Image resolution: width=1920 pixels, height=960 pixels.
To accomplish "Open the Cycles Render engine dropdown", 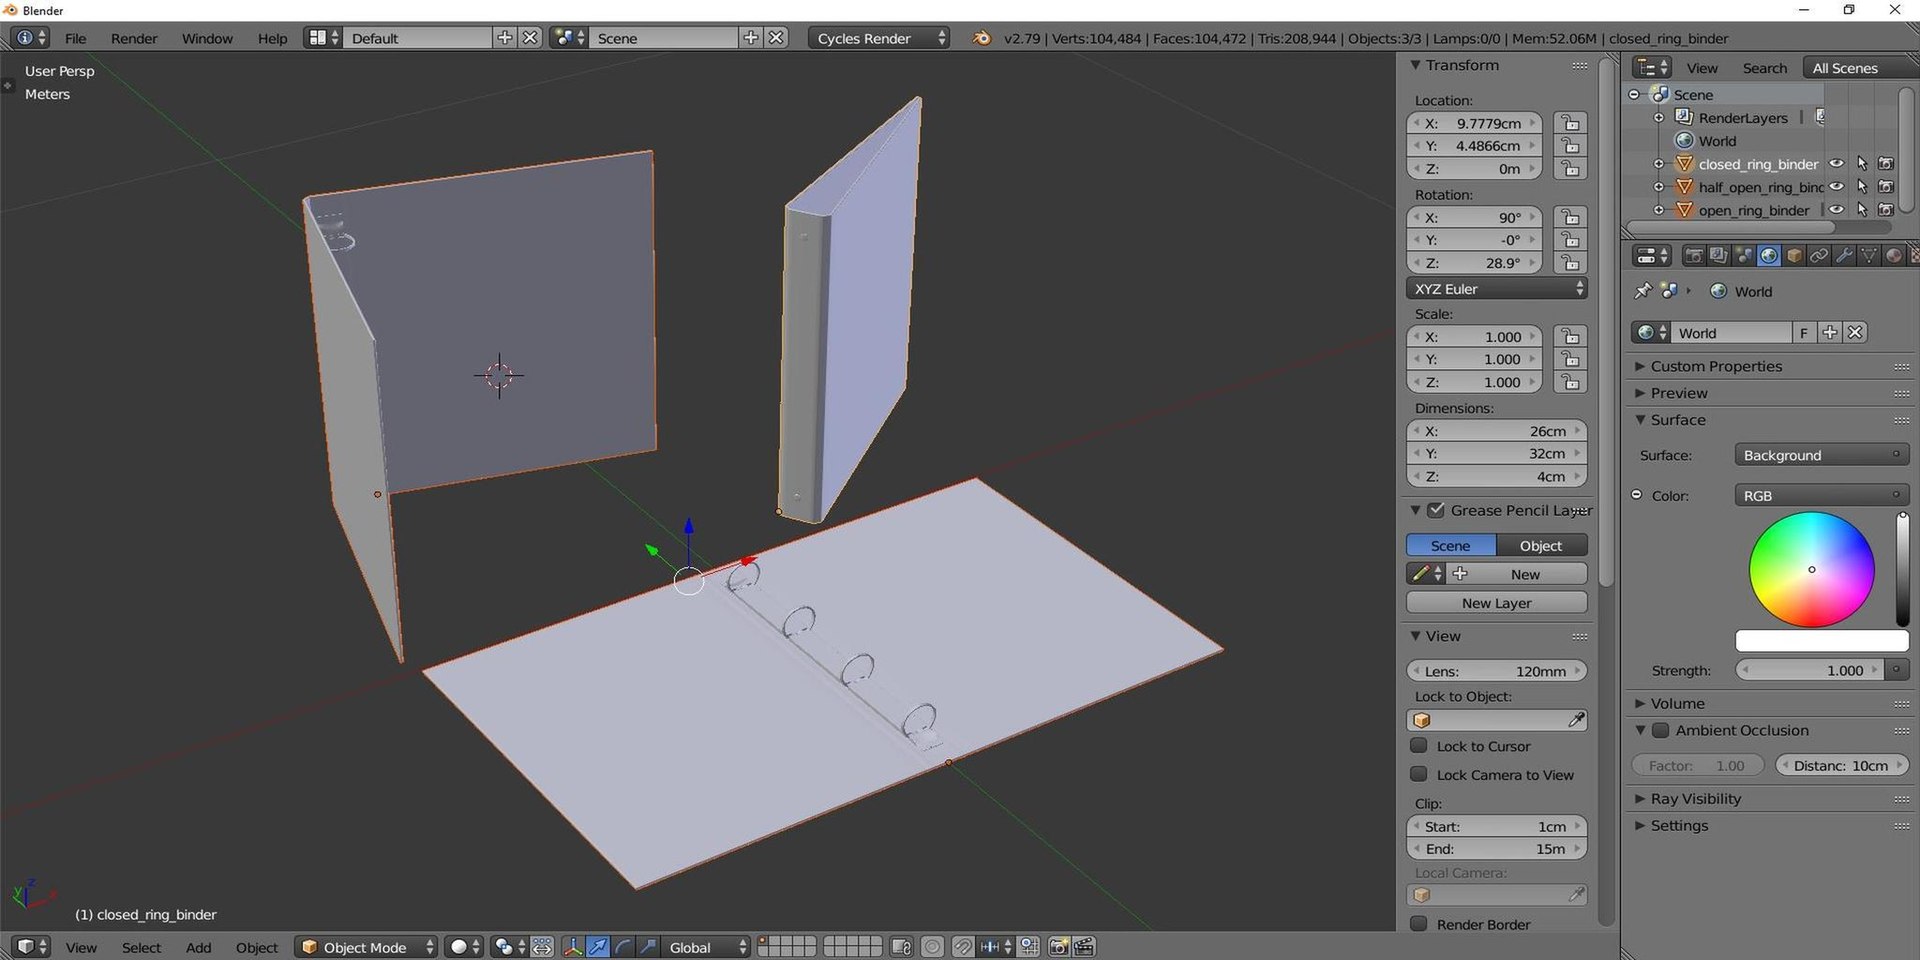I will click(879, 38).
